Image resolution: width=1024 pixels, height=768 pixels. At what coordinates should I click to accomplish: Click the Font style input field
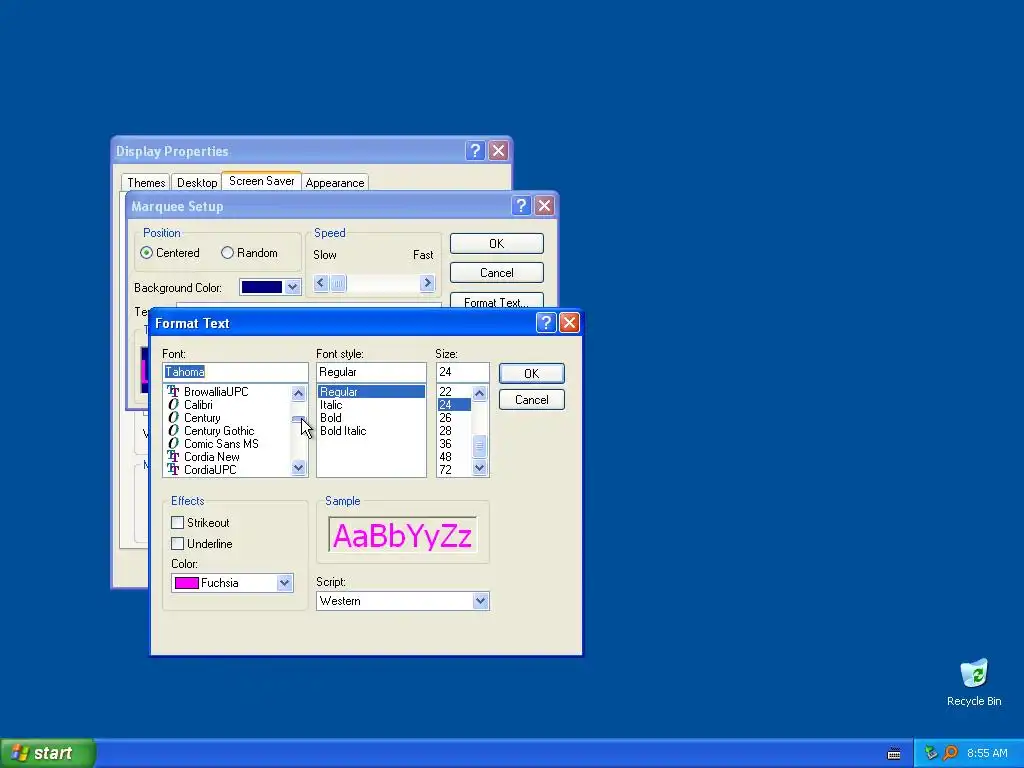tap(371, 372)
